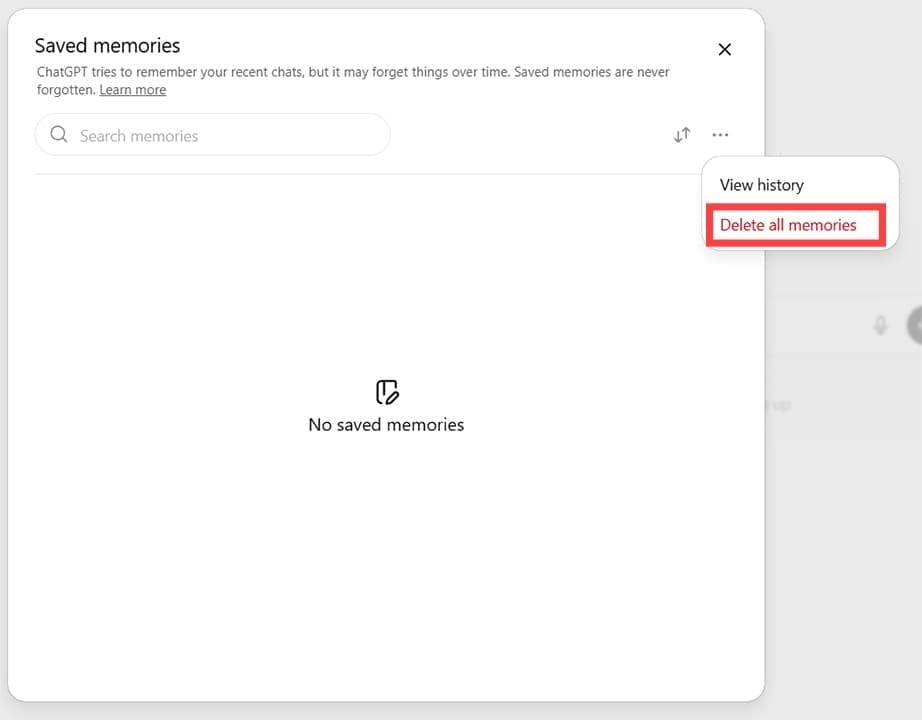Image resolution: width=922 pixels, height=720 pixels.
Task: Click the memory note icon above No saved memories
Action: (387, 392)
